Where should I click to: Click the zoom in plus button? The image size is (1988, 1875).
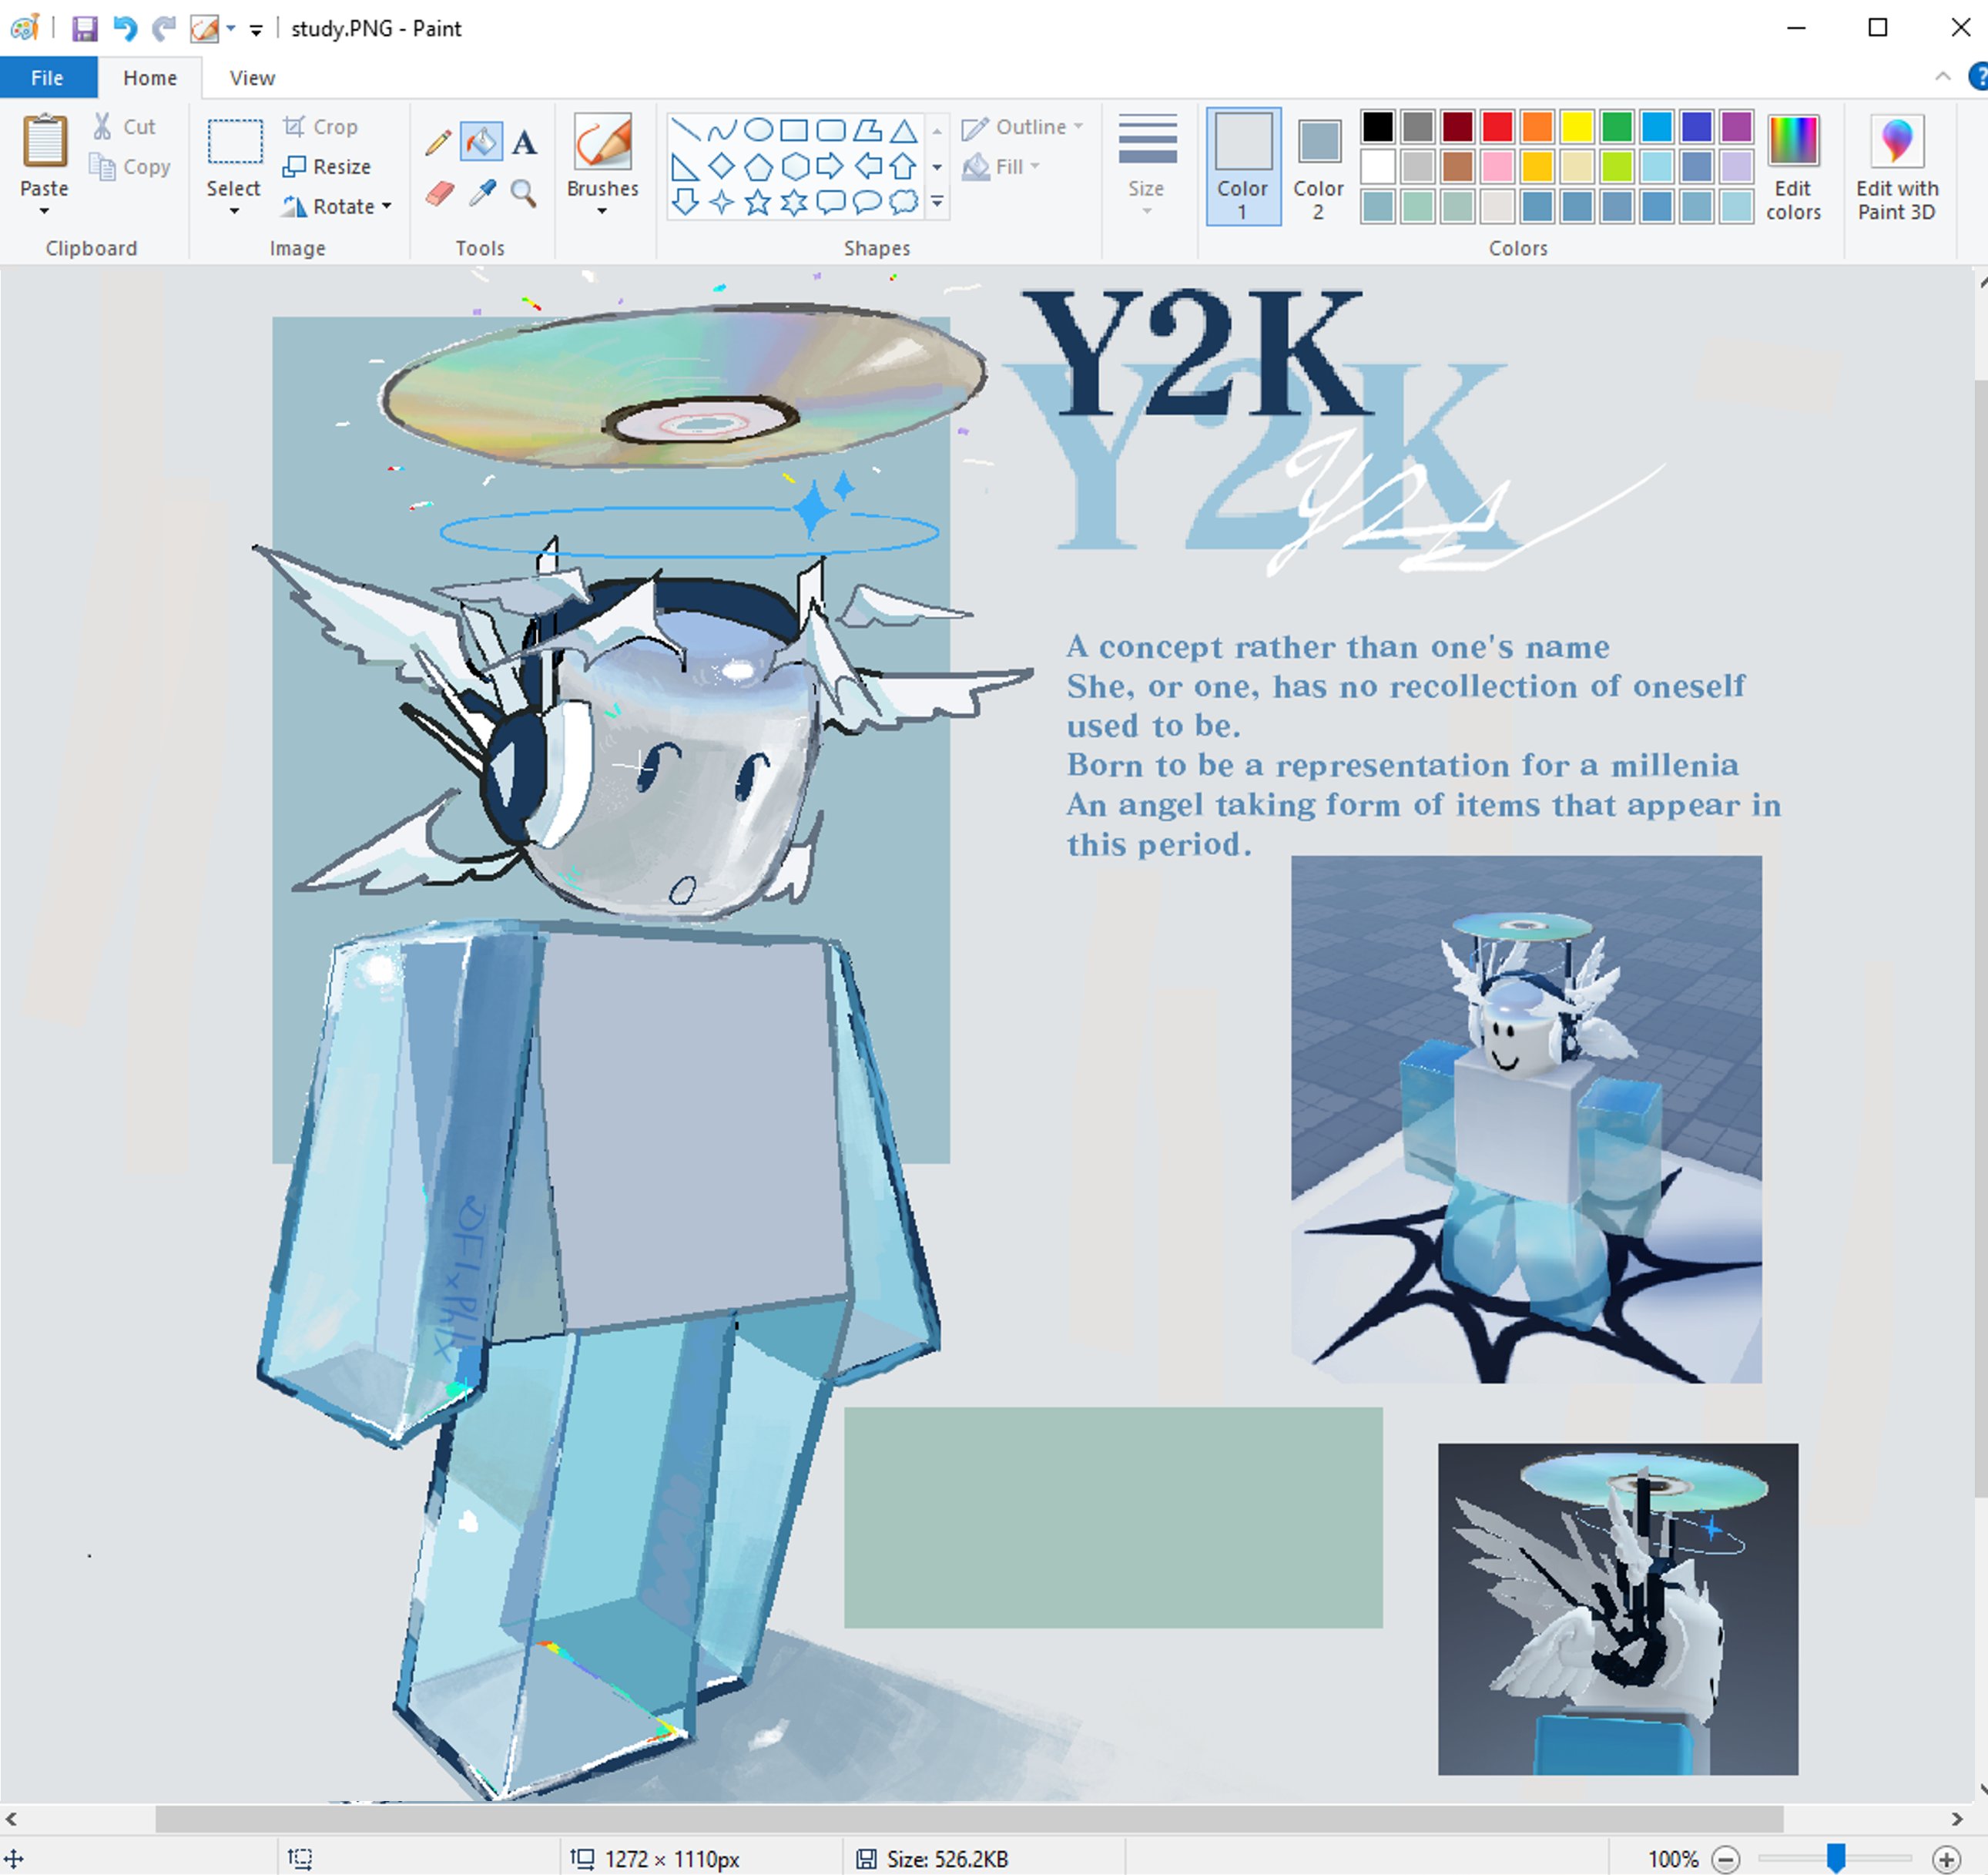[x=1946, y=1859]
